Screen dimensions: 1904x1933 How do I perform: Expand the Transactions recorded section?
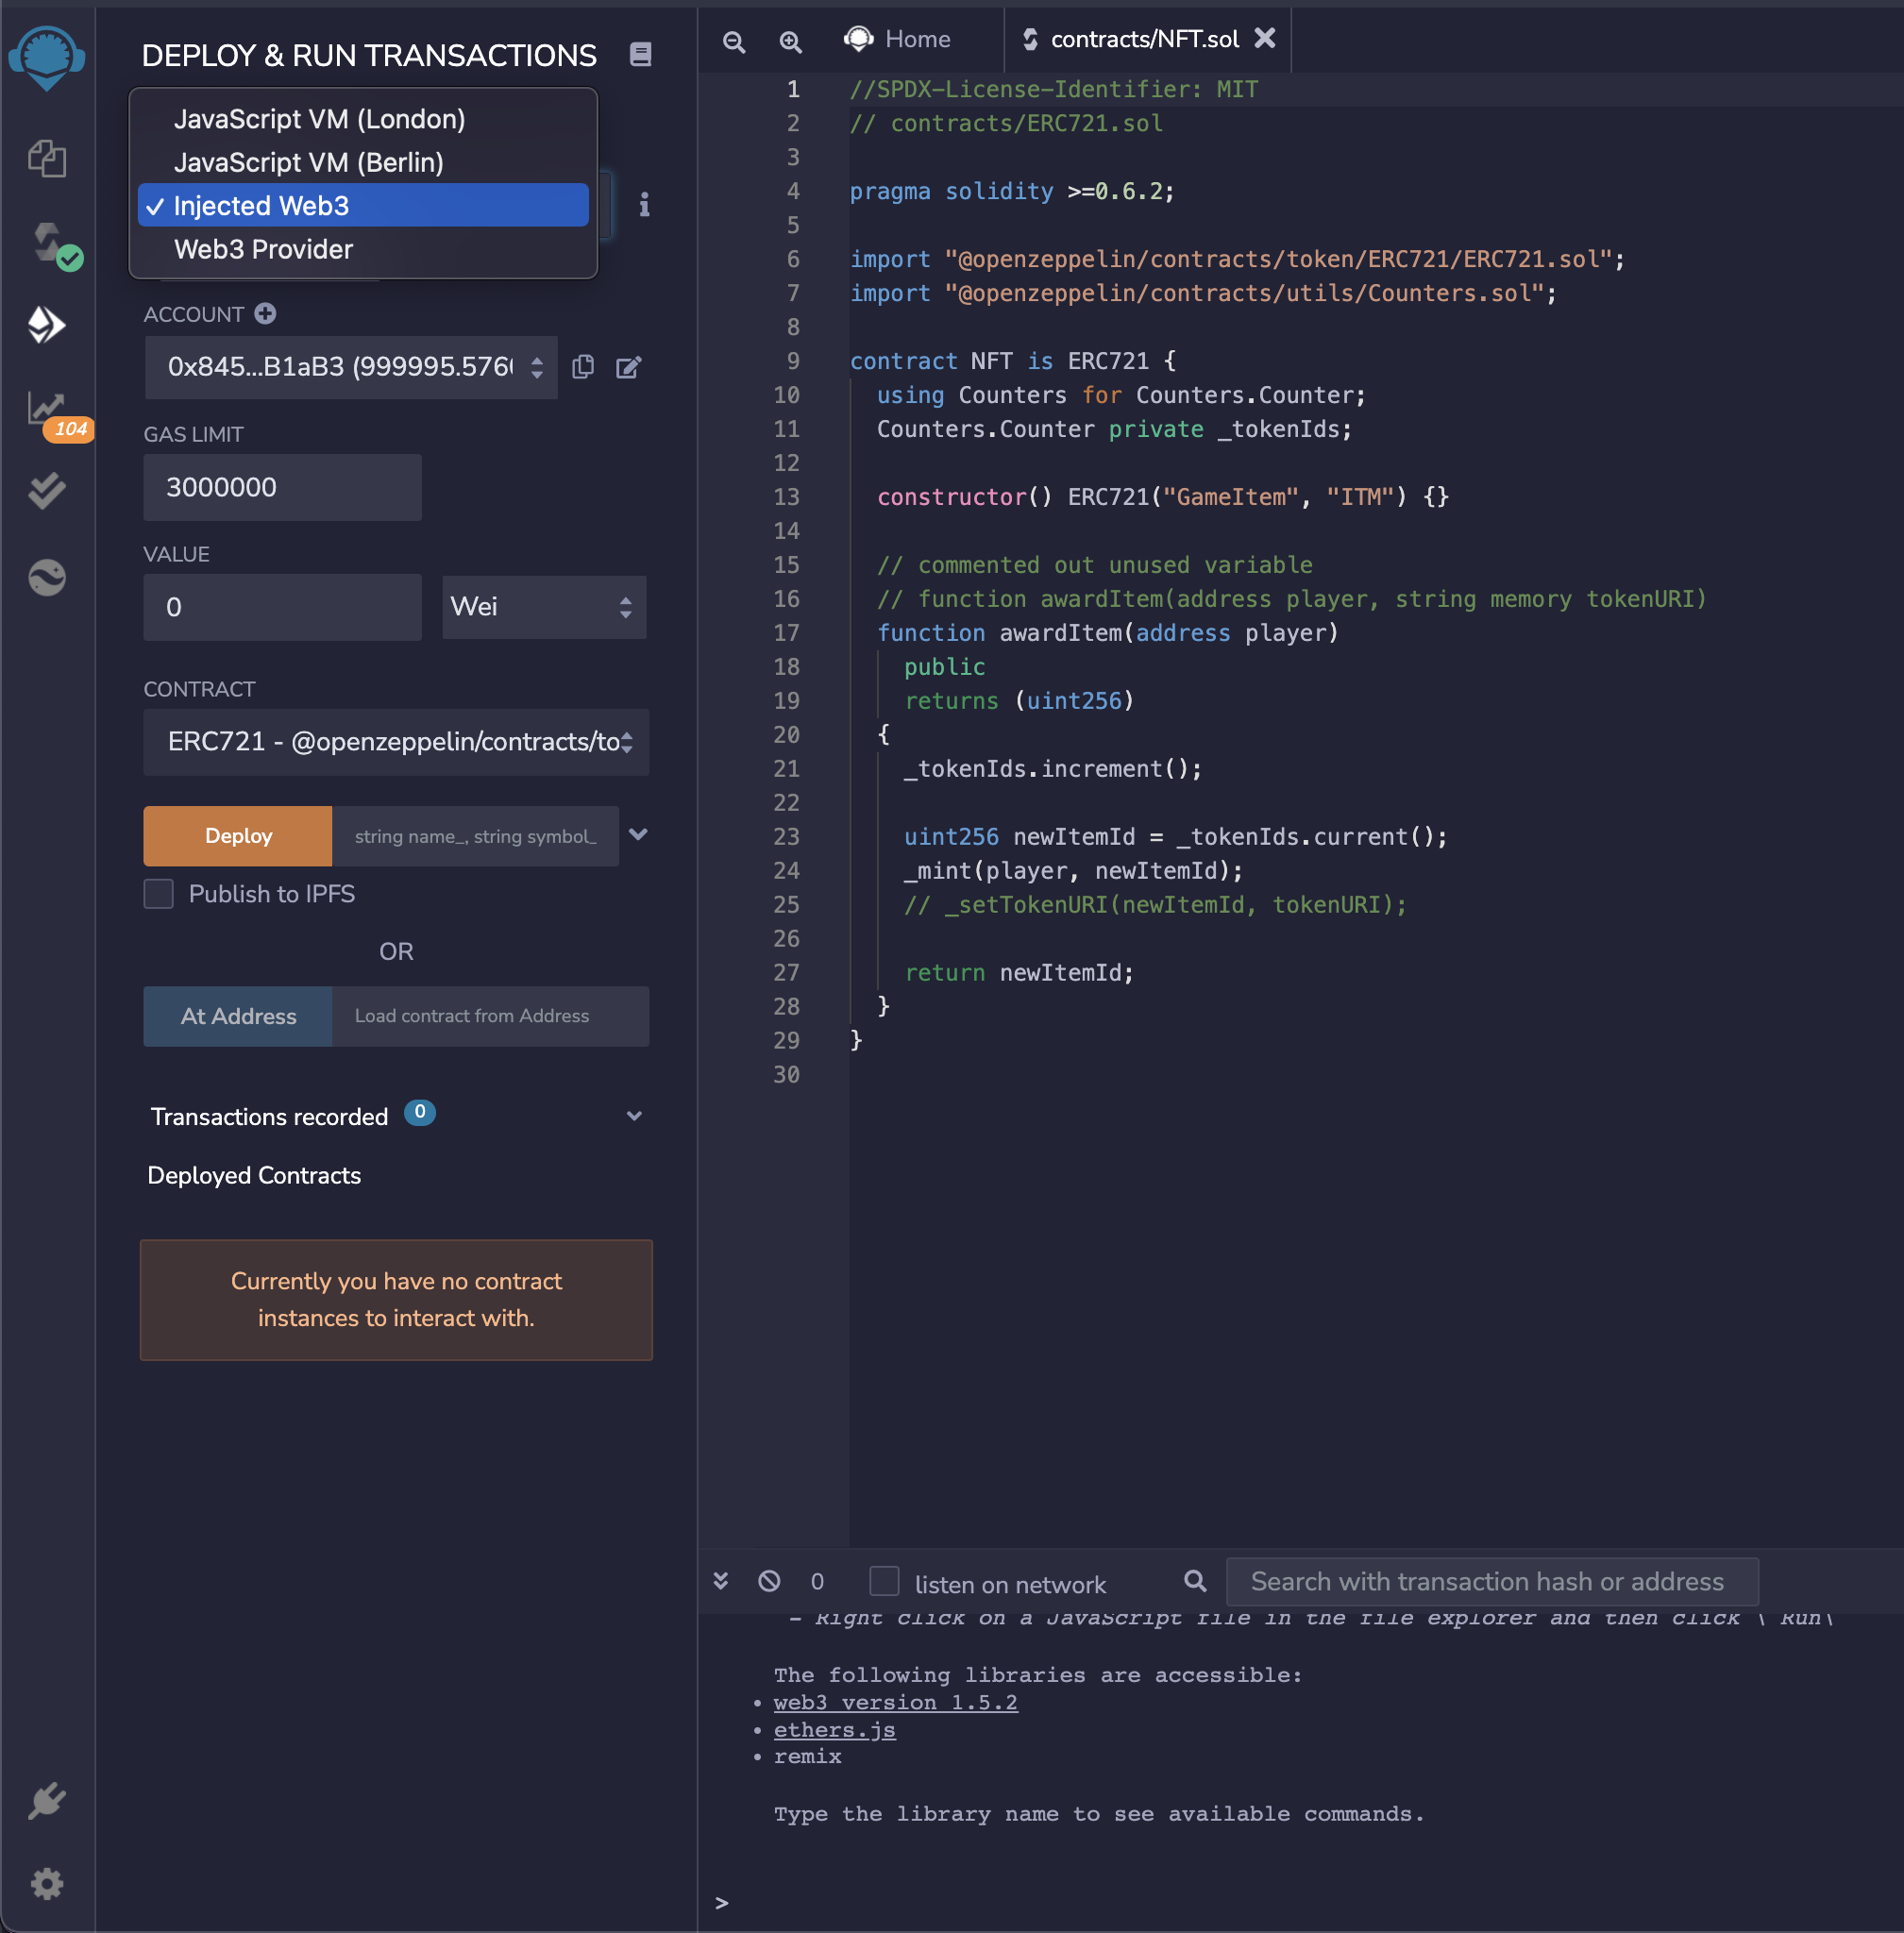coord(633,1116)
